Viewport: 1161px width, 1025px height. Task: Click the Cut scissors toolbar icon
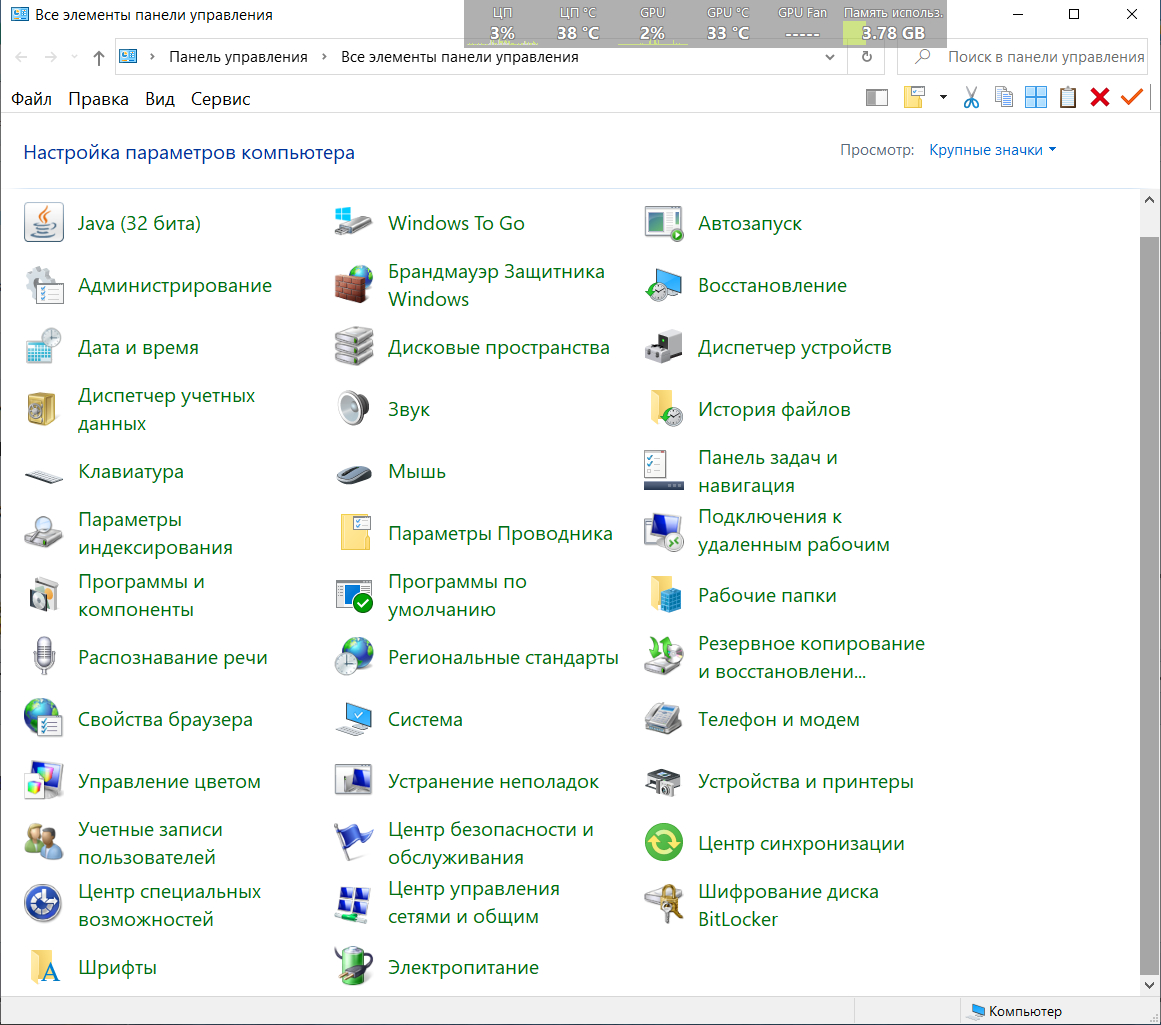pos(971,97)
